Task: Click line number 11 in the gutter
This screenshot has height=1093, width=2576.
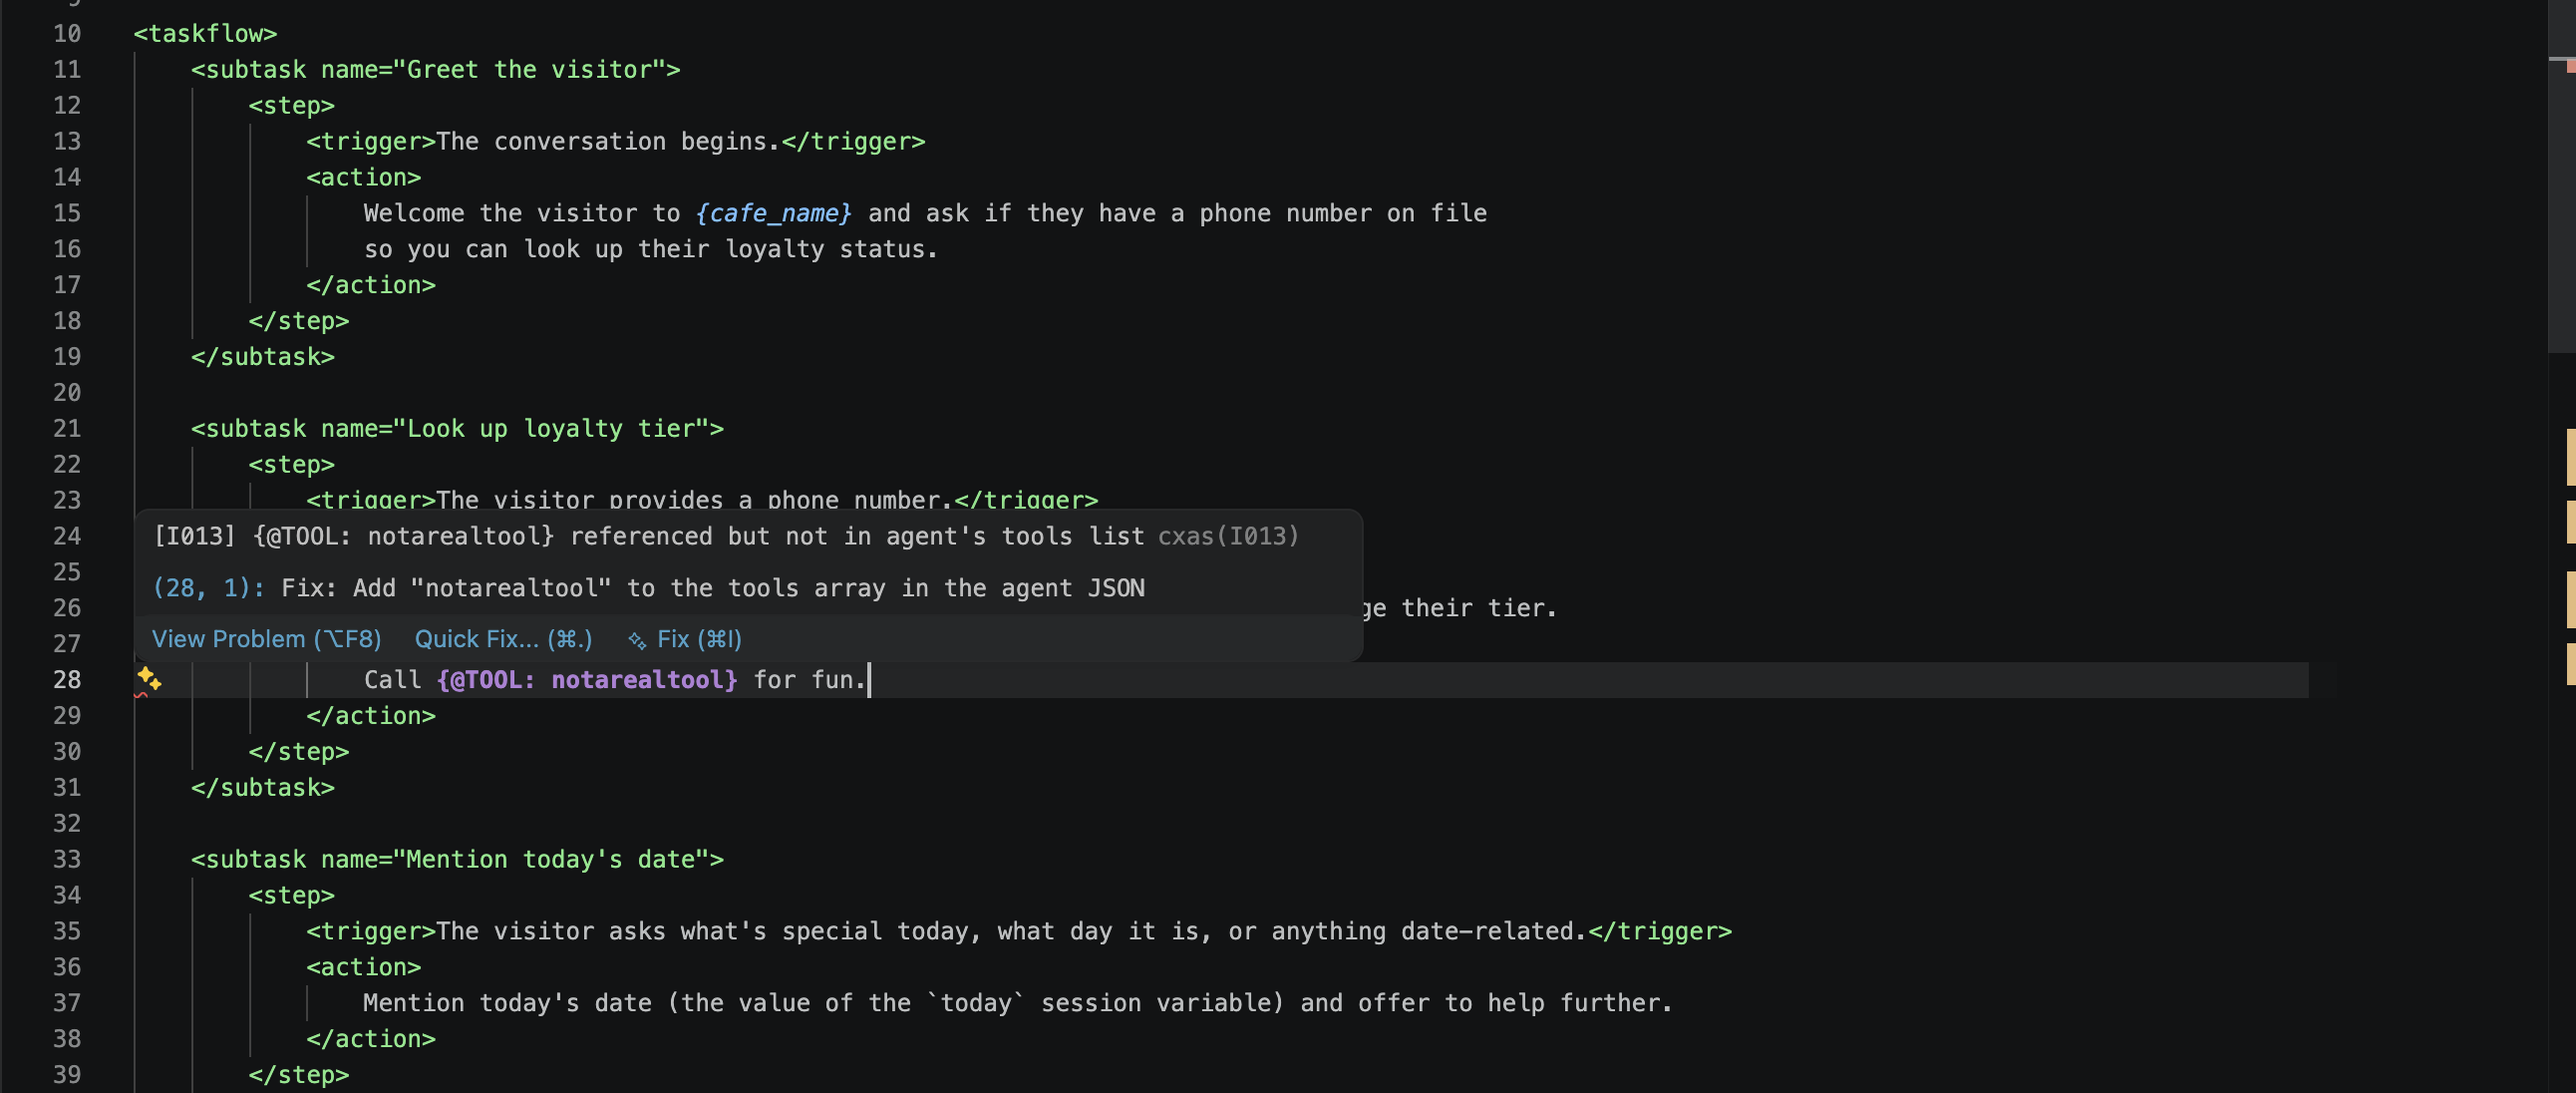Action: pos(67,70)
